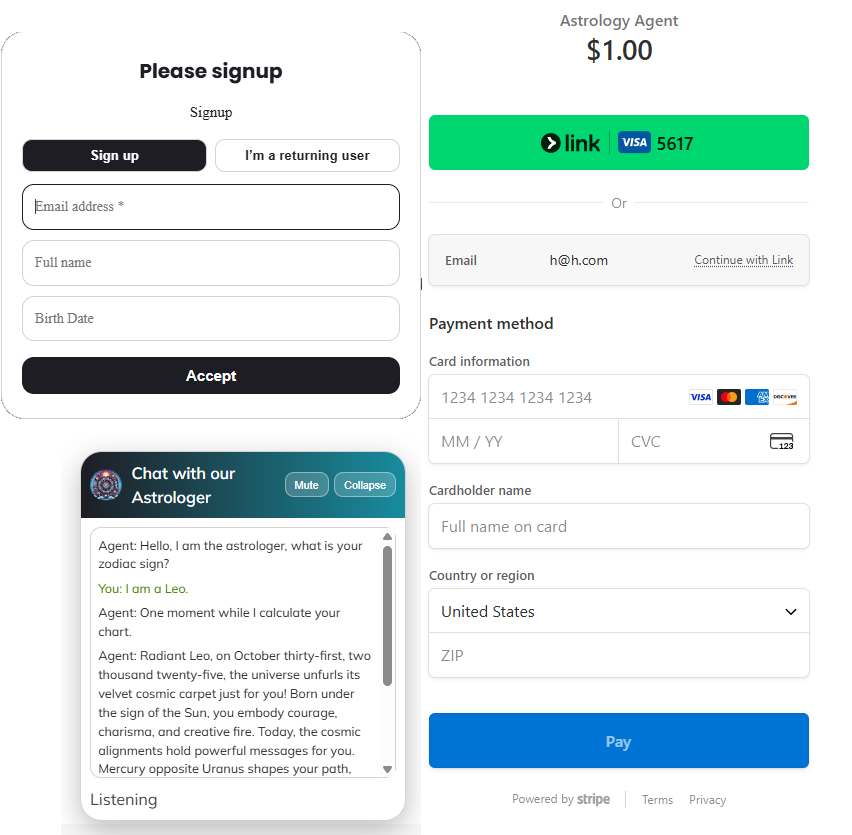Click the Discover card icon
Image resolution: width=852 pixels, height=835 pixels.
click(785, 396)
